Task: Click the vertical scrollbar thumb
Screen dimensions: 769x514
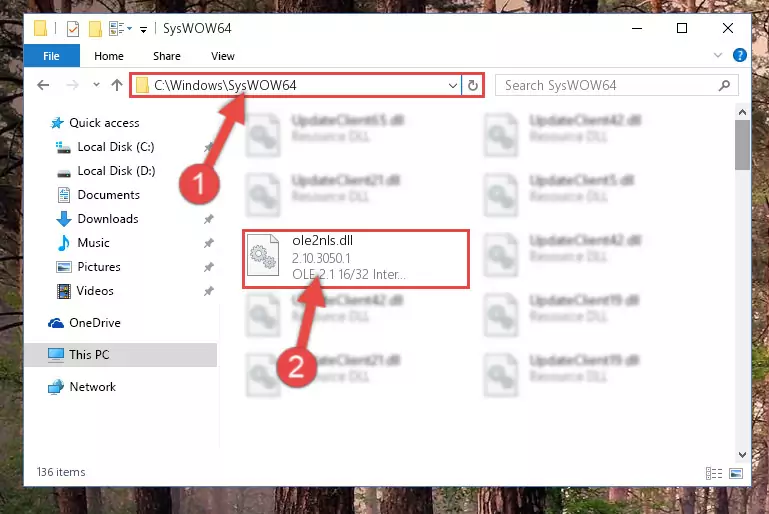Action: tap(742, 145)
